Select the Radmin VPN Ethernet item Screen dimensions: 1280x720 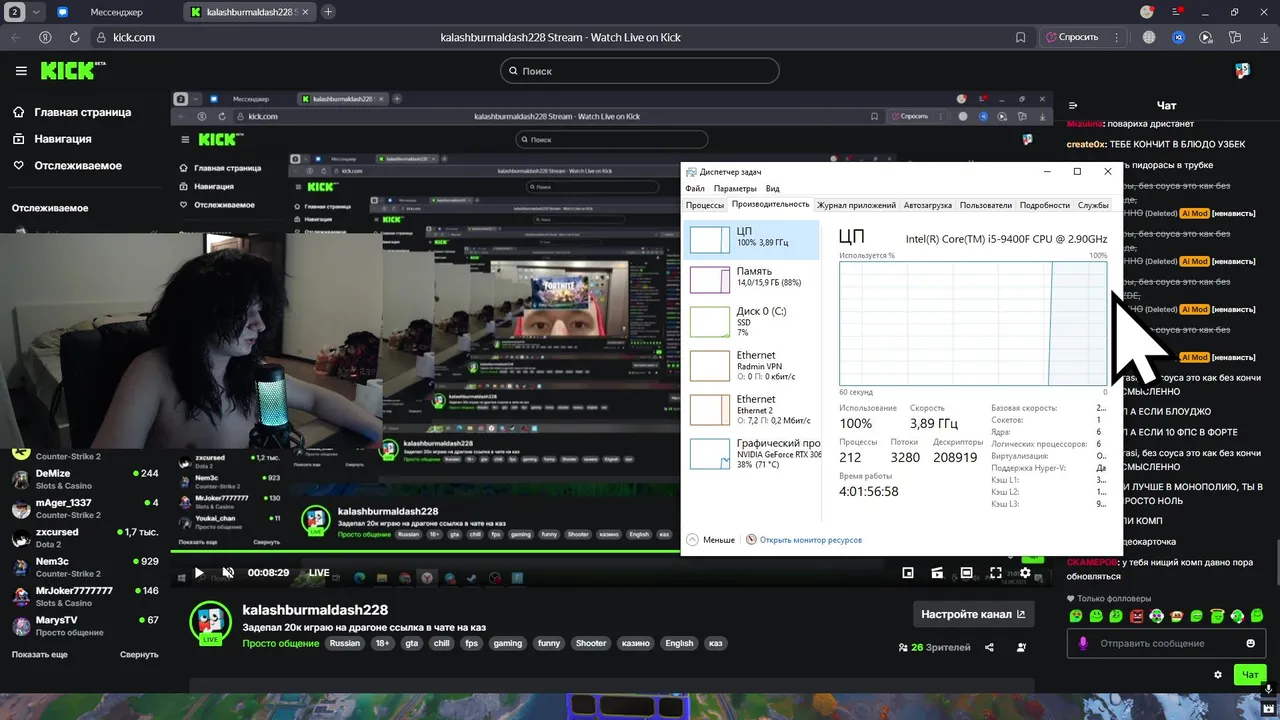(x=753, y=365)
